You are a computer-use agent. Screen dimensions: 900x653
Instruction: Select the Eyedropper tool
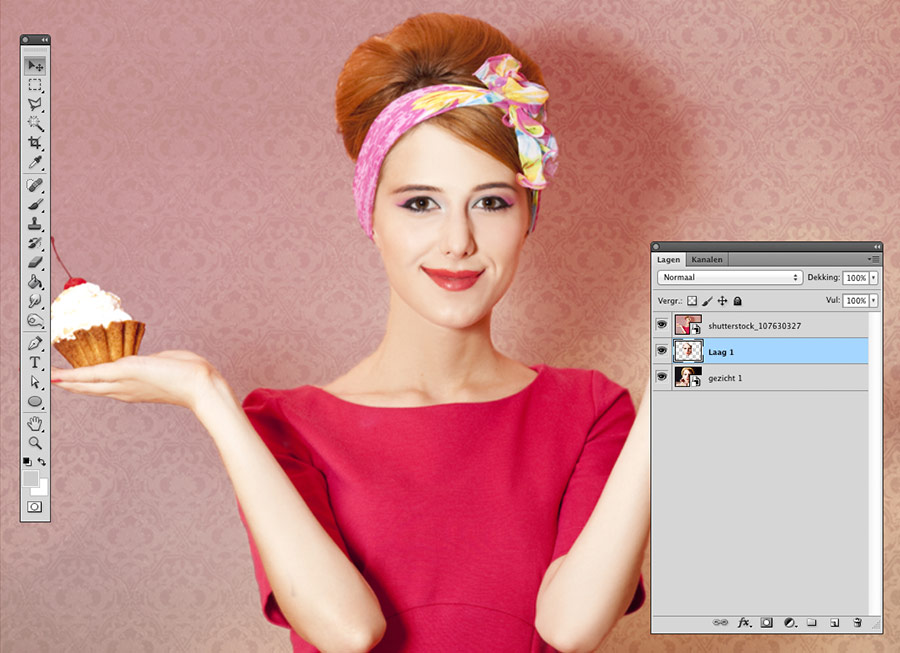tap(35, 162)
